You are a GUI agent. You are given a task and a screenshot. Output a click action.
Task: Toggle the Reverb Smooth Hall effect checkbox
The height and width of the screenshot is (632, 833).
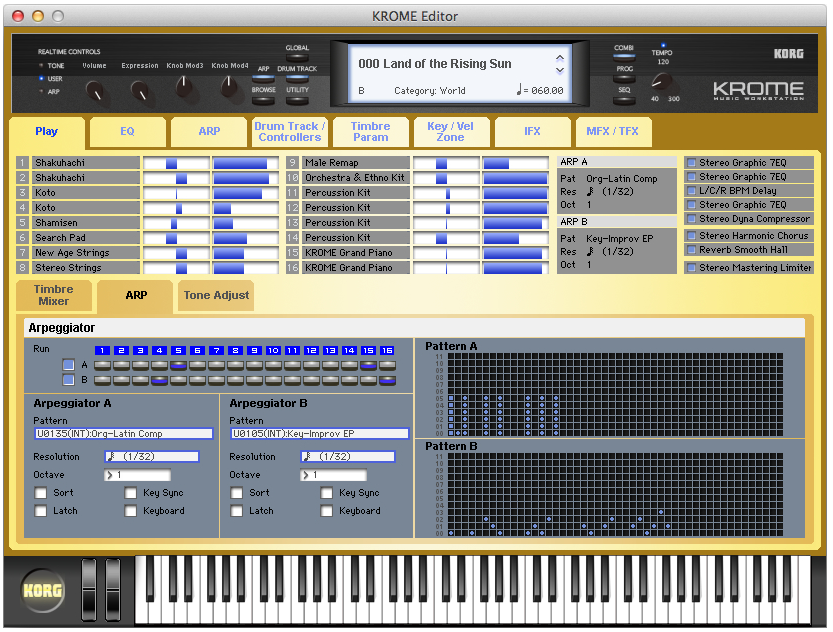[x=692, y=250]
